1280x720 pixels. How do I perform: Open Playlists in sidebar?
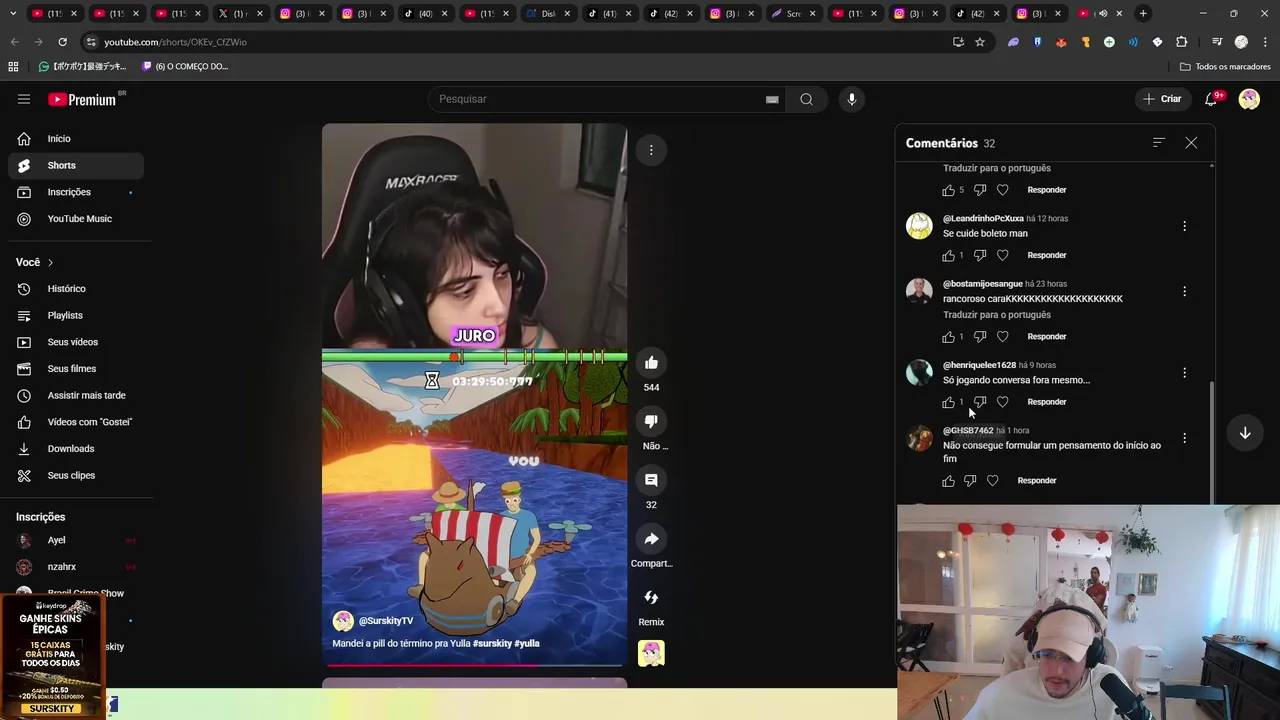76,315
